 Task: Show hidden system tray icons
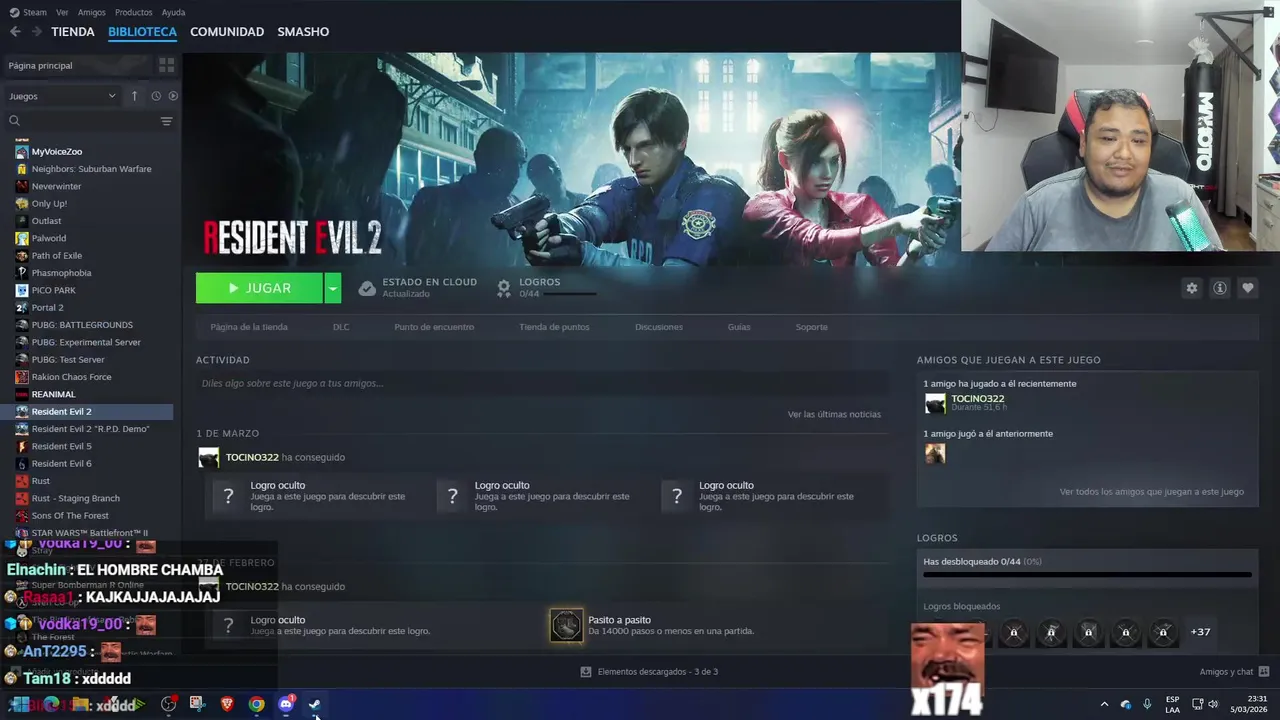(1104, 704)
